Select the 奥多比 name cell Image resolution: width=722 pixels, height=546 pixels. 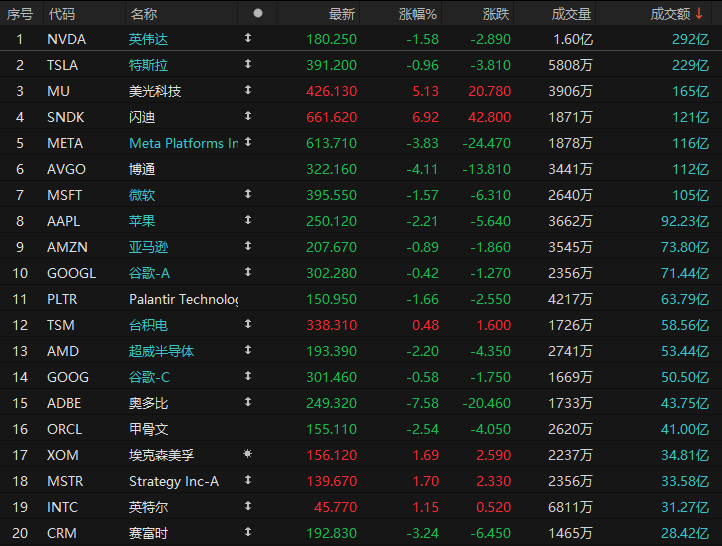pyautogui.click(x=148, y=403)
